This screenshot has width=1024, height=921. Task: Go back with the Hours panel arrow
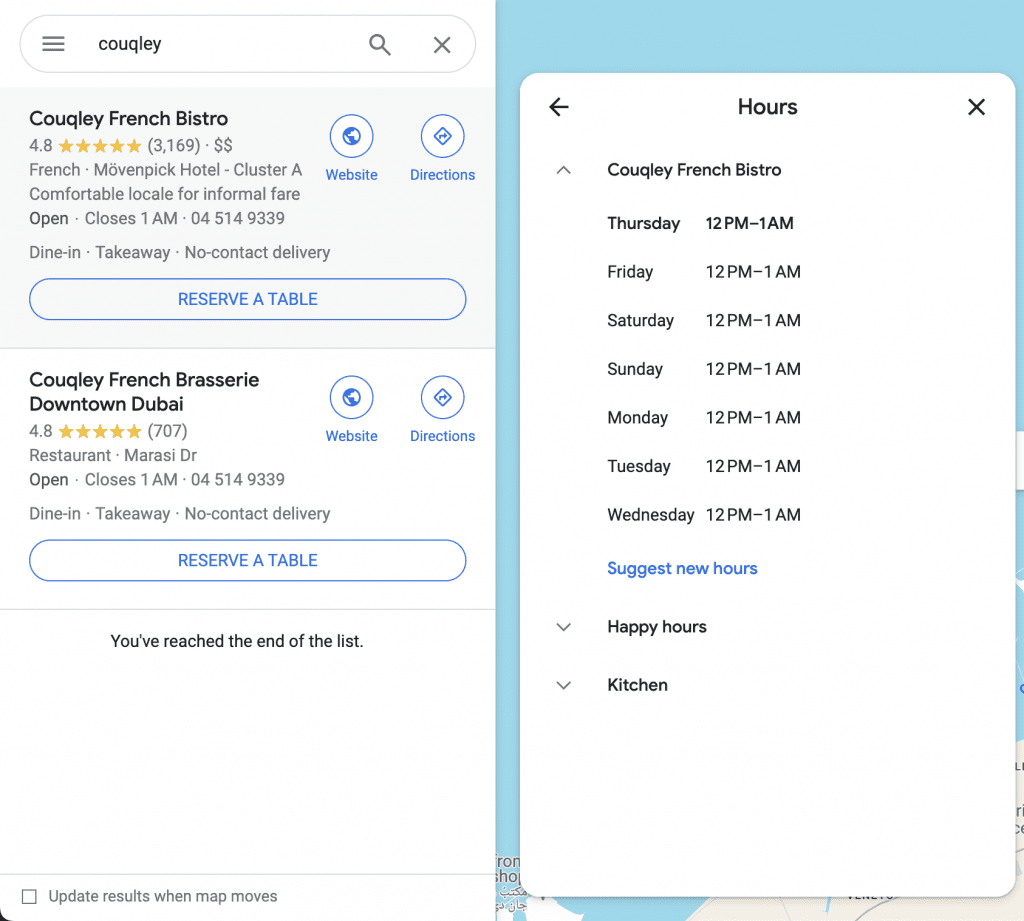(559, 106)
